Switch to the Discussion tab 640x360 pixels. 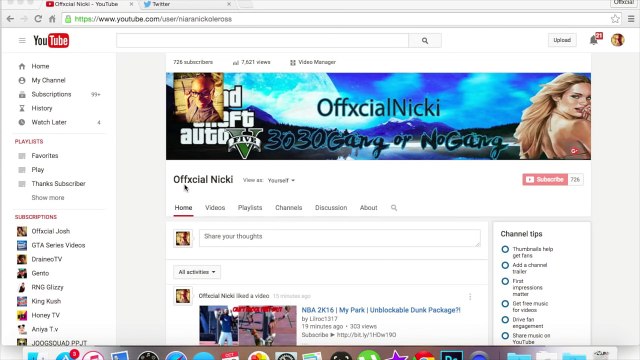click(x=331, y=208)
